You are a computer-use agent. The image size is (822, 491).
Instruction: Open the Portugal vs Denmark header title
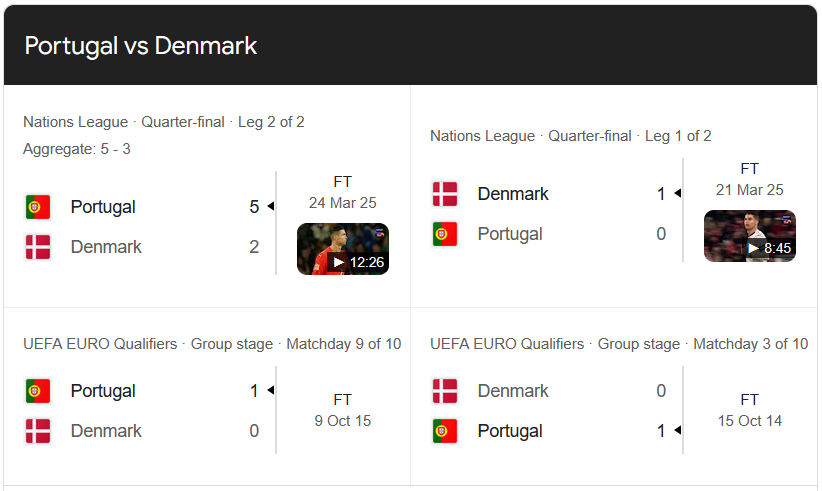(141, 46)
